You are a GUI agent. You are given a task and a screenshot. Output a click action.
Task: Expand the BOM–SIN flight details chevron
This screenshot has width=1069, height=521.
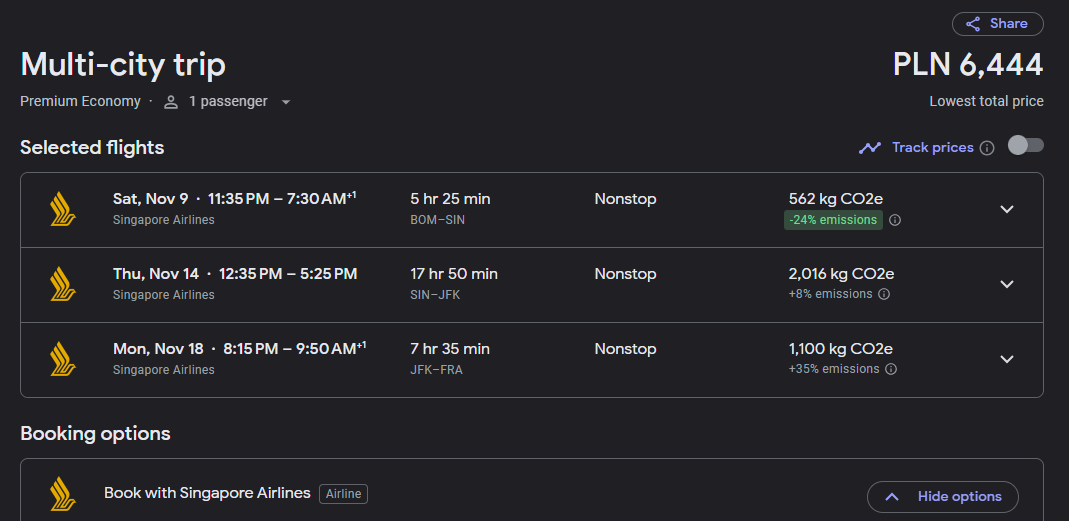click(x=1007, y=209)
